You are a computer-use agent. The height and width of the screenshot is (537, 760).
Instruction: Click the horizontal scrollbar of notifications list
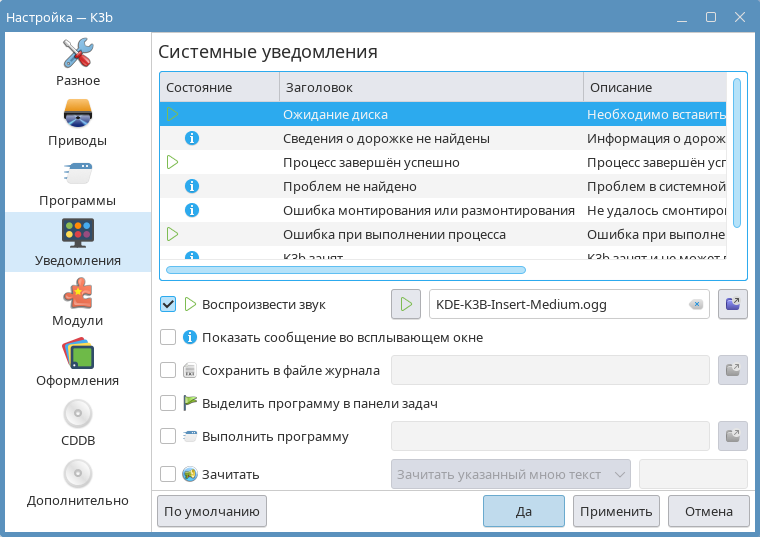tap(345, 269)
